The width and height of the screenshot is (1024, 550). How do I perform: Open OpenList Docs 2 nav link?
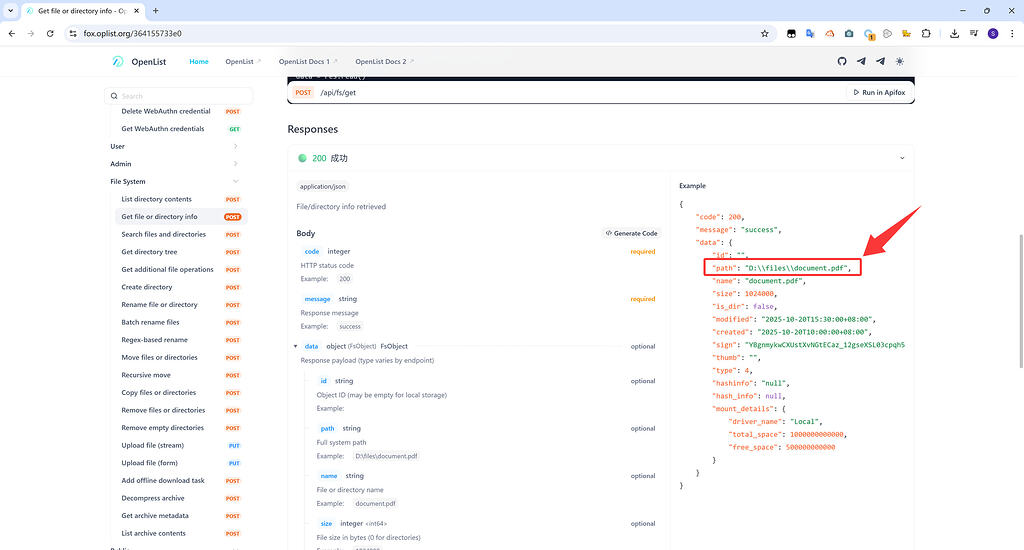tap(385, 61)
